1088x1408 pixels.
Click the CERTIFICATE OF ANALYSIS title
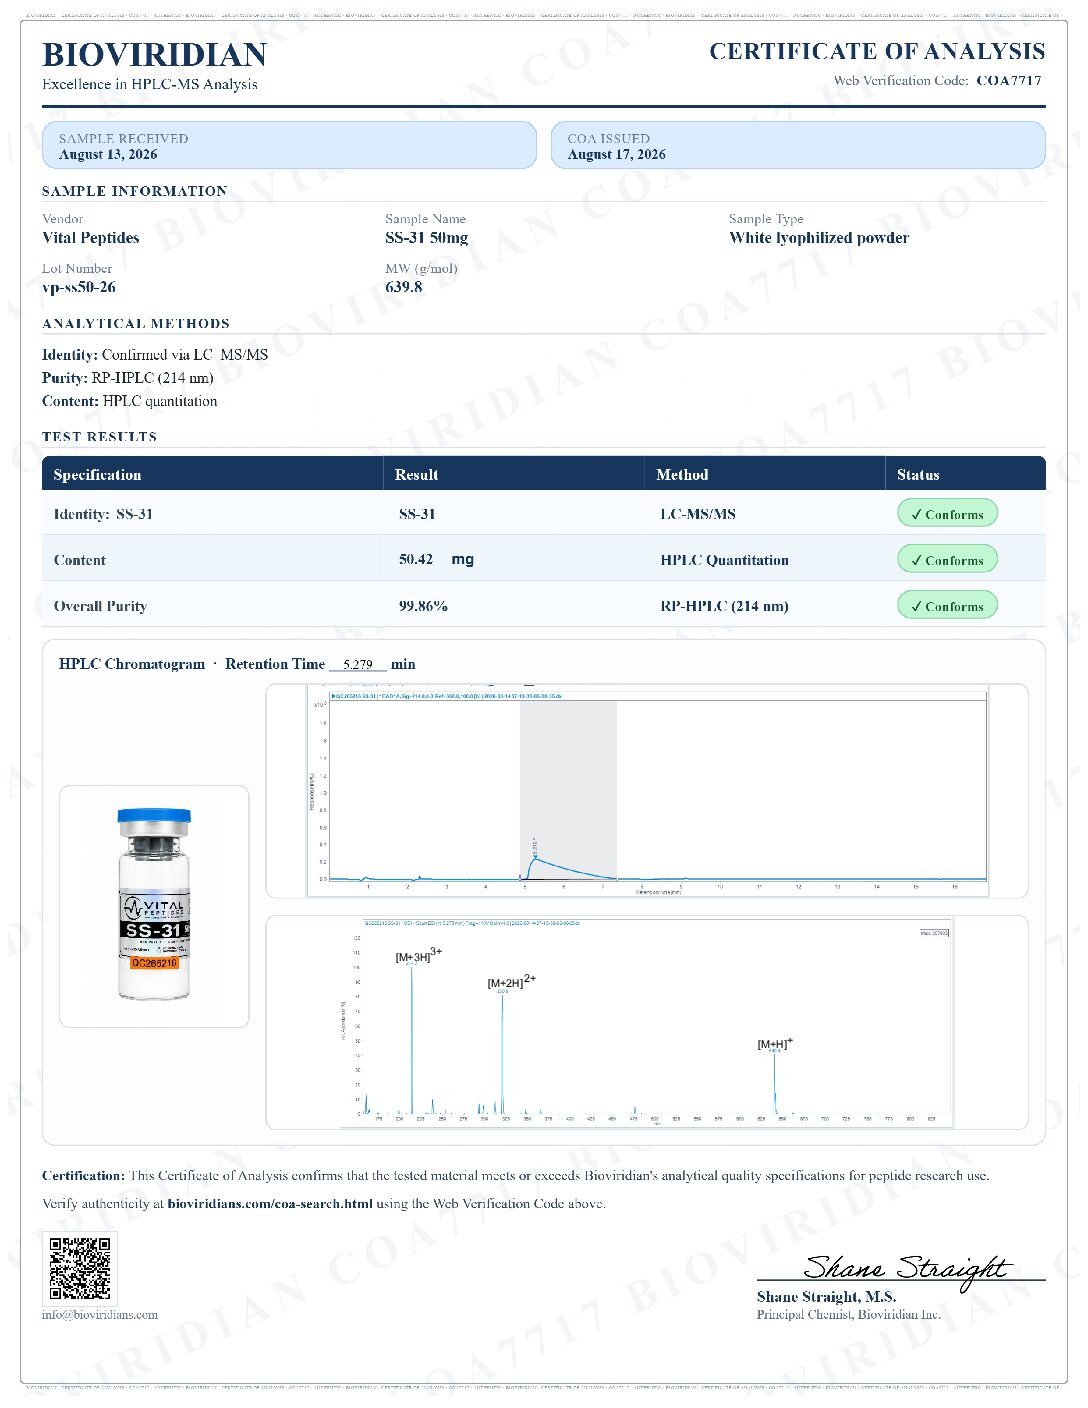tap(877, 51)
